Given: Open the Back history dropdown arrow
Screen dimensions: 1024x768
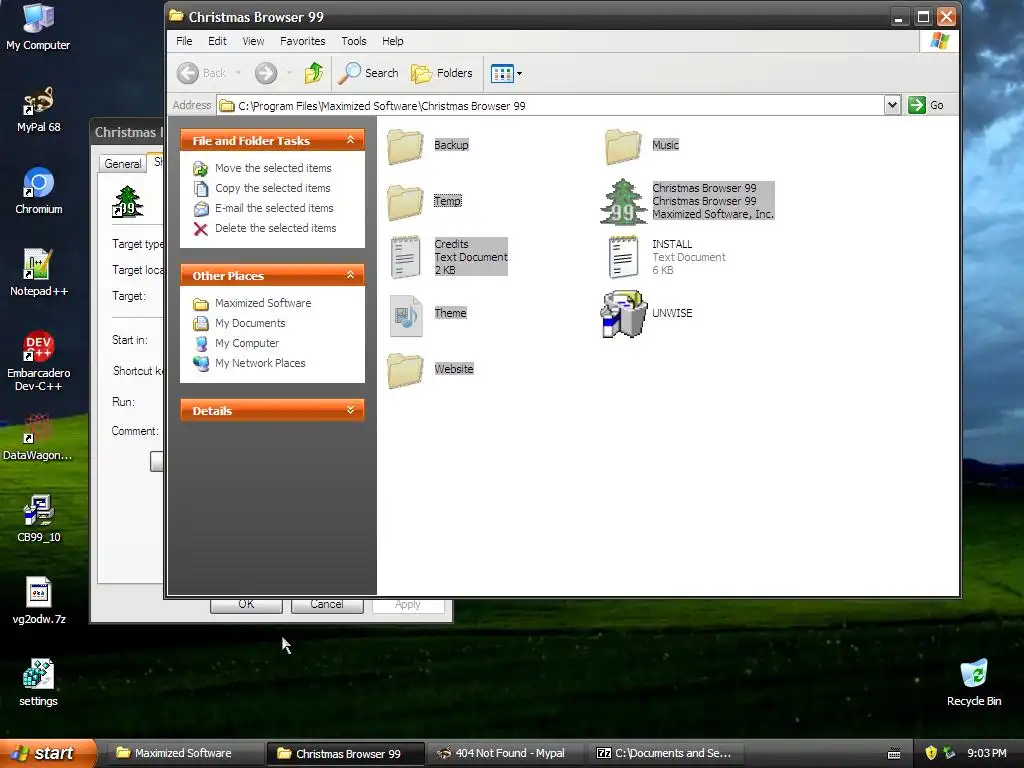Looking at the screenshot, I should 238,73.
